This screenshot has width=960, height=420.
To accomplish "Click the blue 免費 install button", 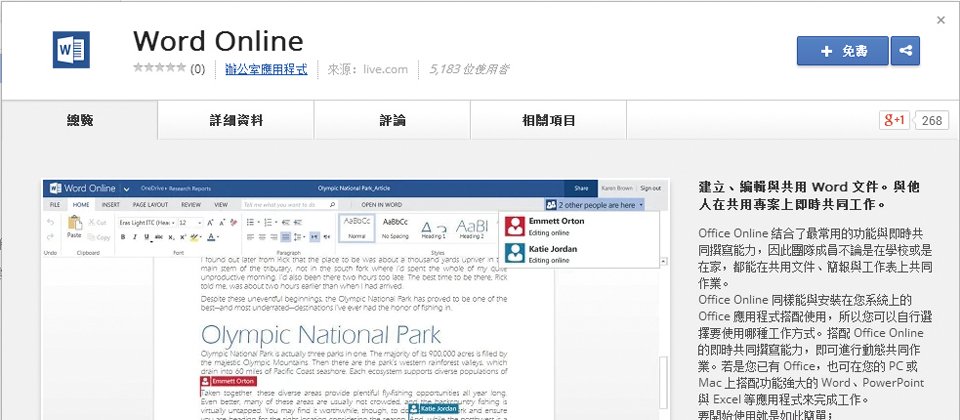I will pyautogui.click(x=842, y=51).
